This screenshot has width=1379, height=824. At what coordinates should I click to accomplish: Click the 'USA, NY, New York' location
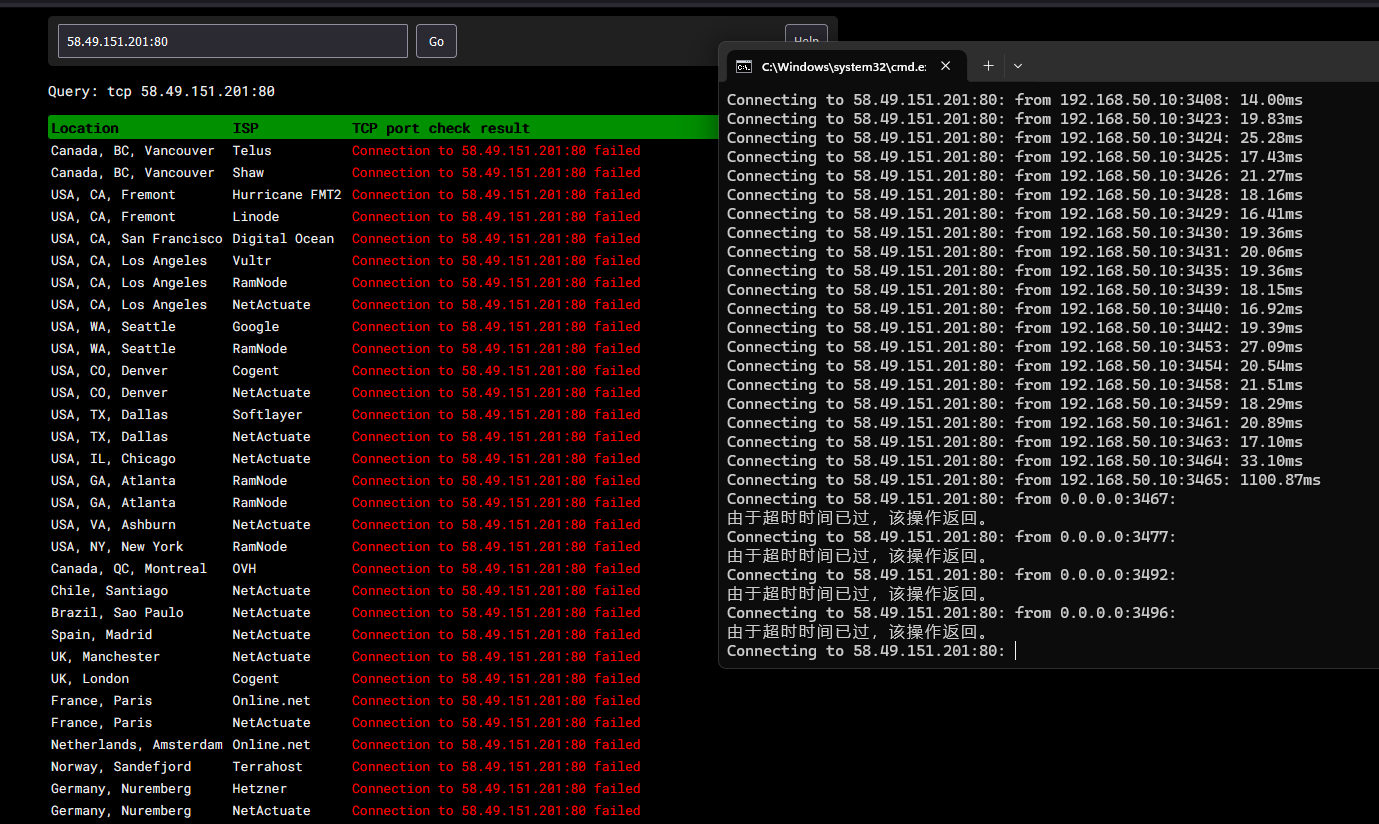pyautogui.click(x=117, y=547)
